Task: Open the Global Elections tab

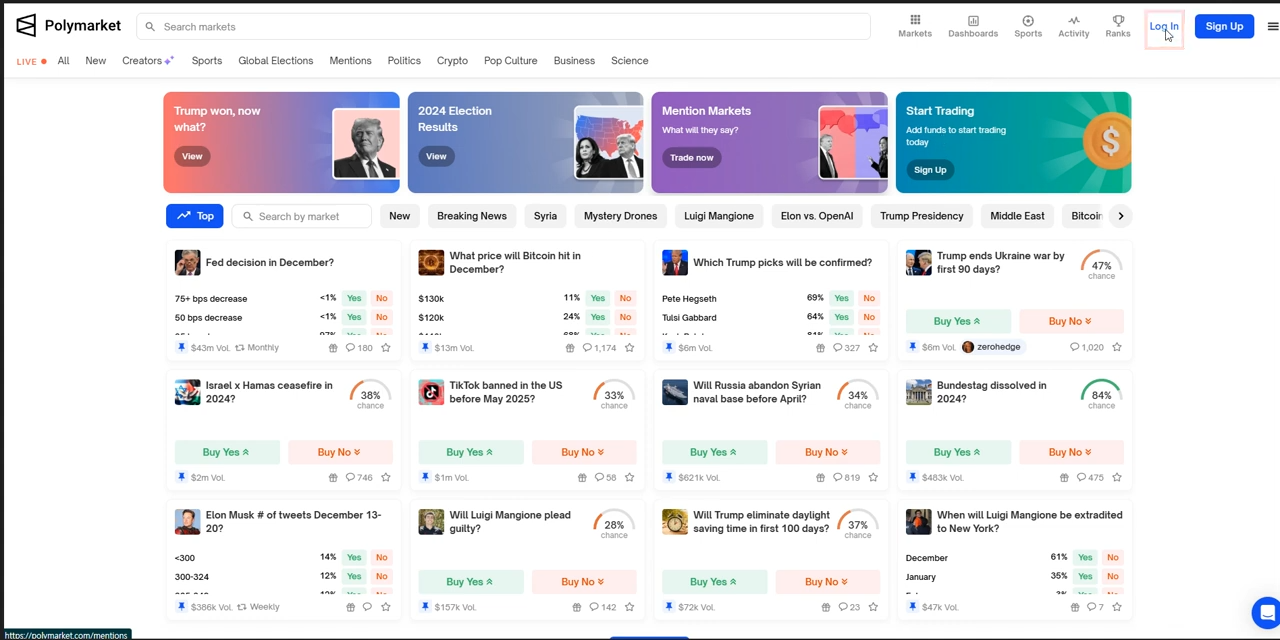Action: point(276,61)
